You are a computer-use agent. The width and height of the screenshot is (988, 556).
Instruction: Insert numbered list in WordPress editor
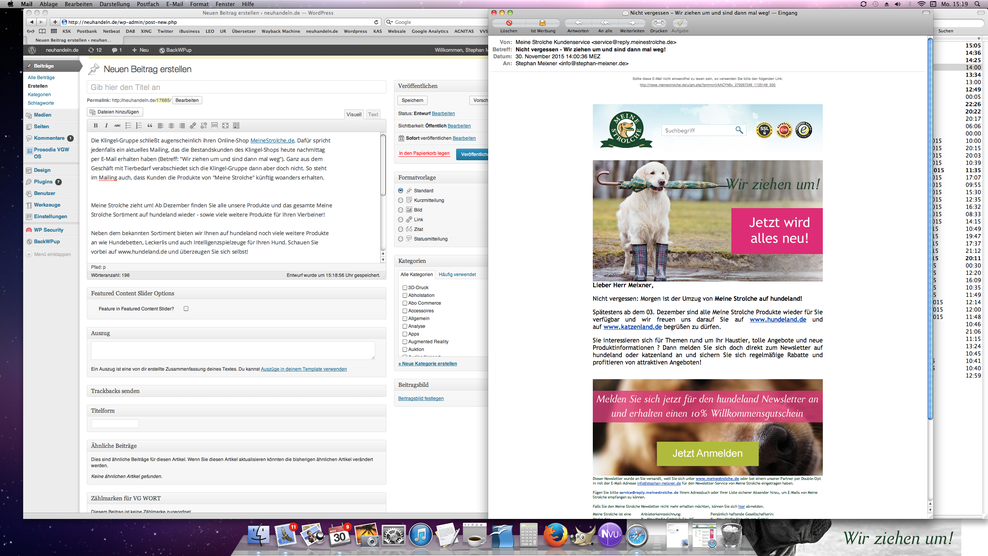coord(139,125)
